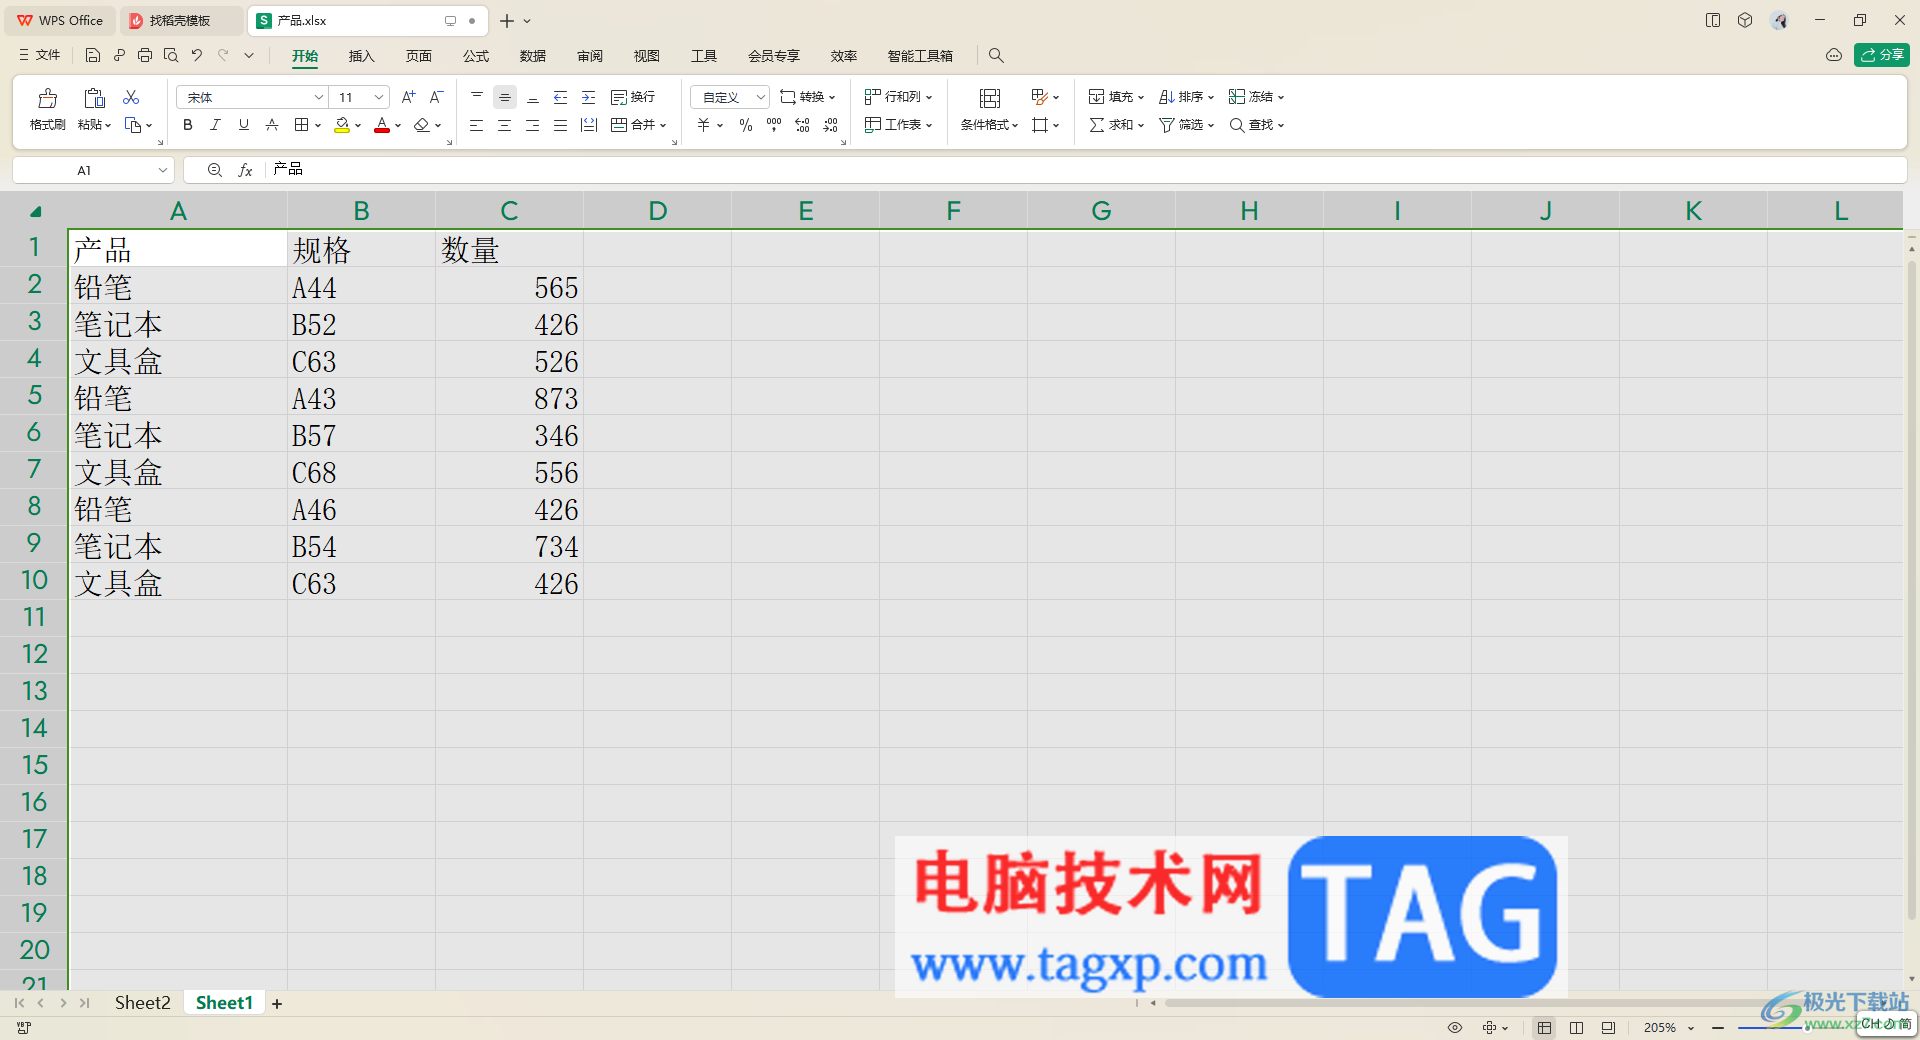The image size is (1920, 1040).
Task: Click the increase indent icon
Action: 589,97
